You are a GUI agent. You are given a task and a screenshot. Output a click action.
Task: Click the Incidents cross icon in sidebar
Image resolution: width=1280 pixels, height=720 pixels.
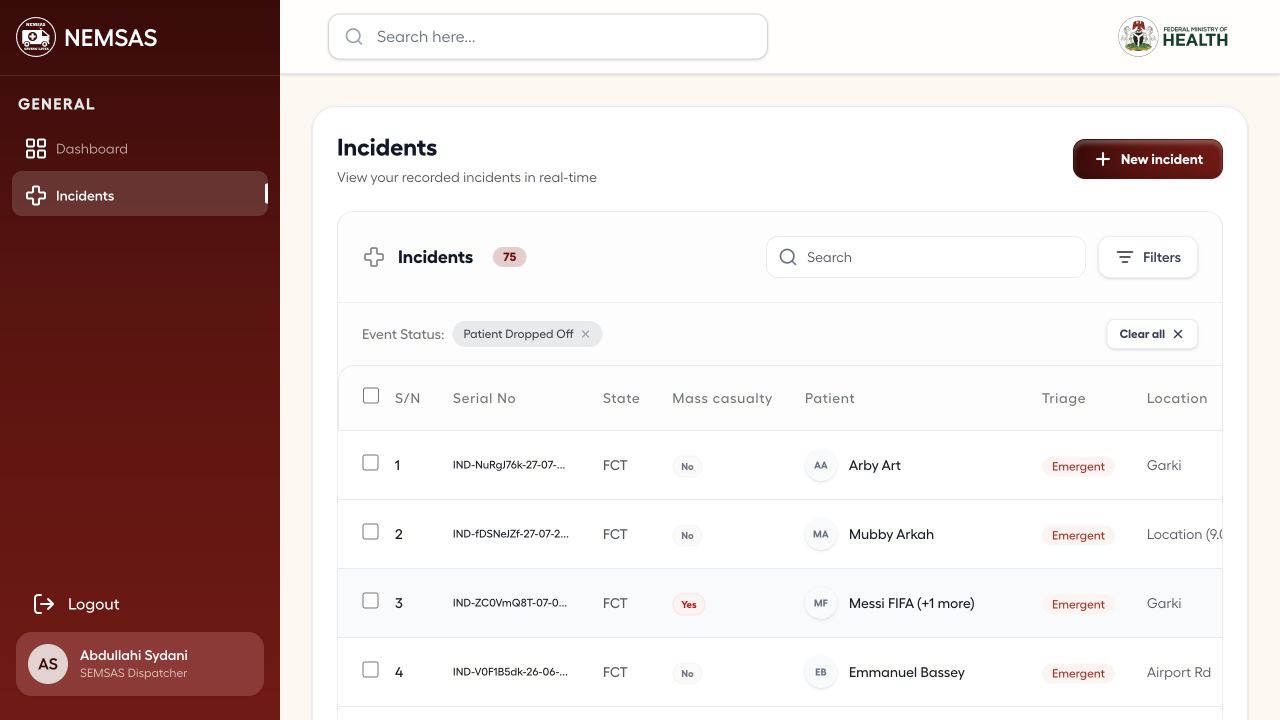tap(36, 196)
